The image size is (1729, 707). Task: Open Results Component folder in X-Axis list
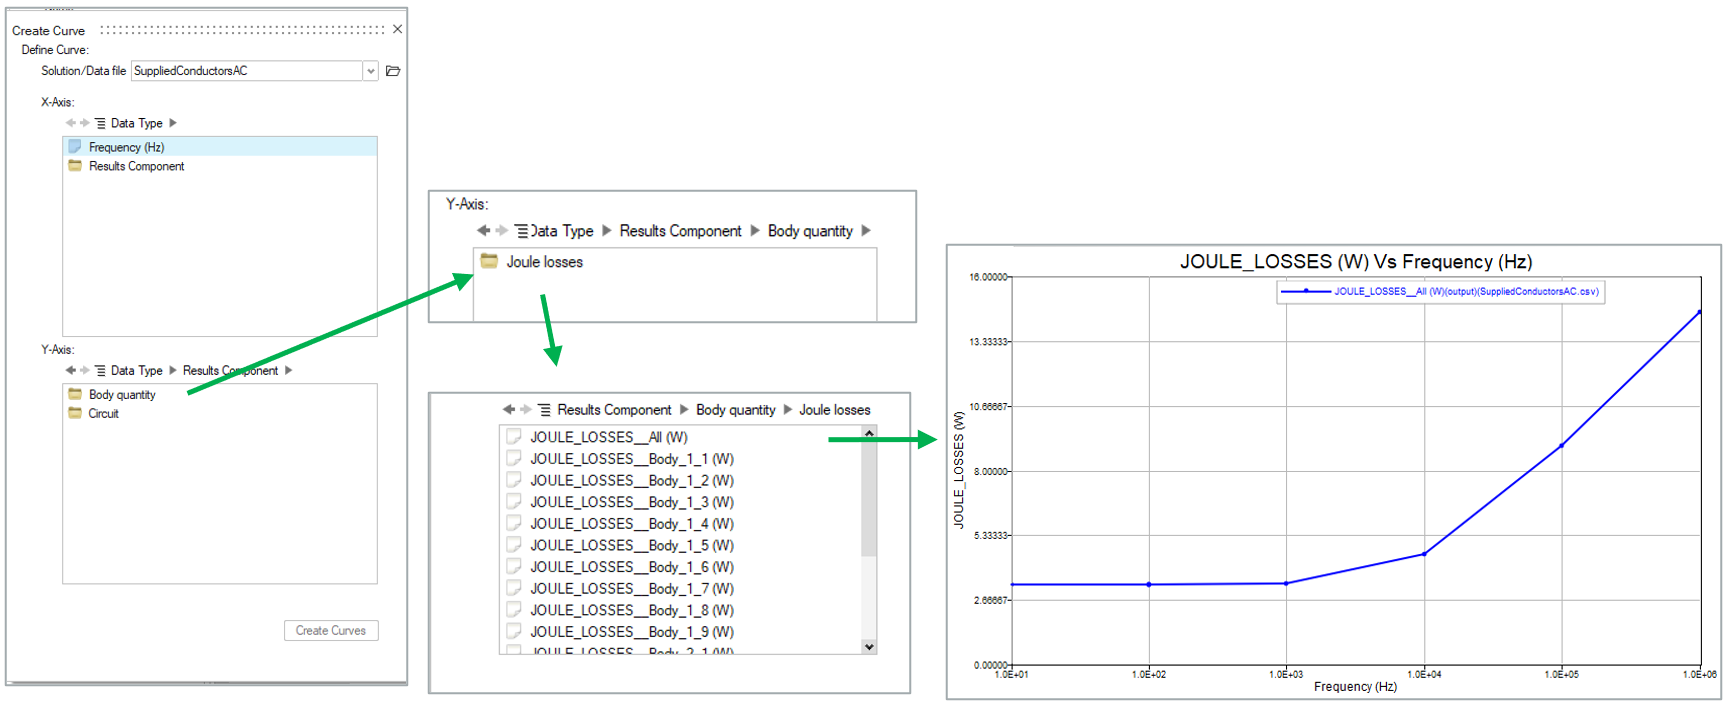coord(136,167)
